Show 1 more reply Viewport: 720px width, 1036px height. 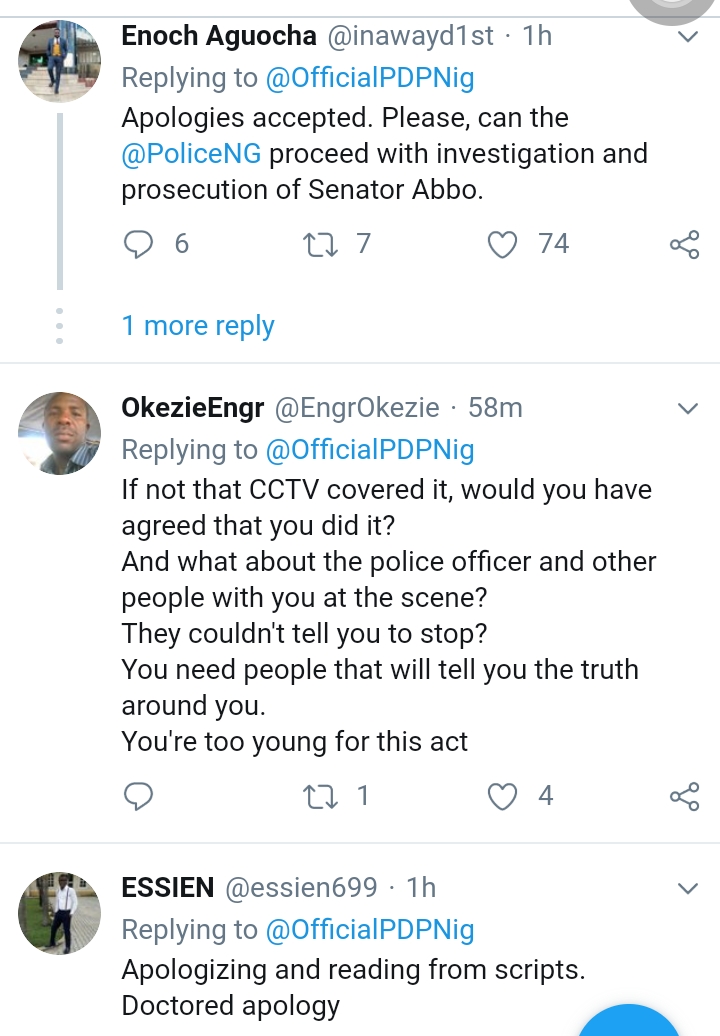[x=198, y=326]
